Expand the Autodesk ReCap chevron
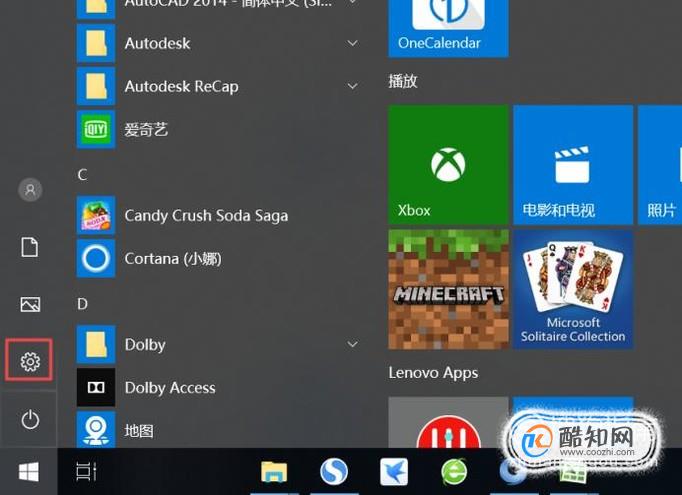The height and width of the screenshot is (495, 682). [353, 86]
